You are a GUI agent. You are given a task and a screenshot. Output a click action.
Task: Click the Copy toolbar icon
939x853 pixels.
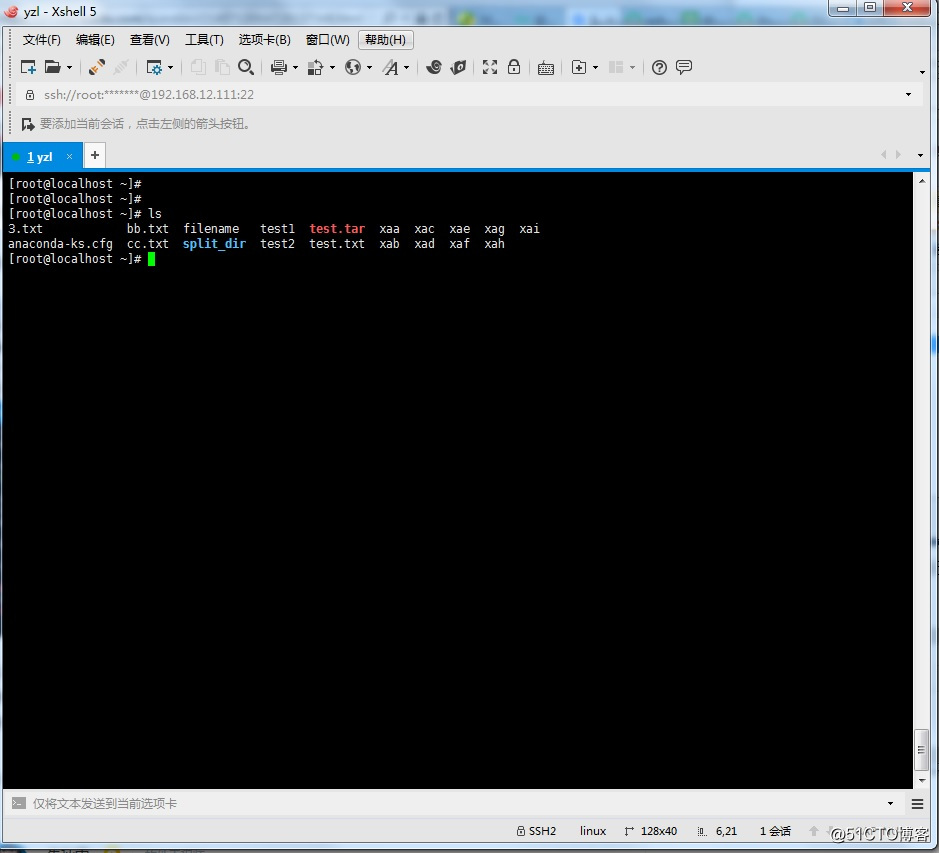coord(198,67)
